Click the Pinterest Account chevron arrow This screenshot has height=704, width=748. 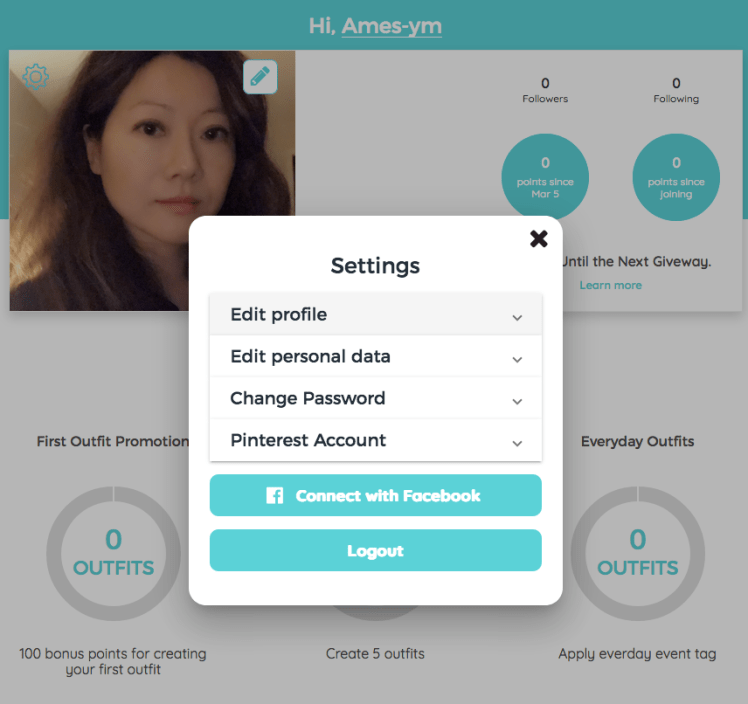click(x=517, y=444)
